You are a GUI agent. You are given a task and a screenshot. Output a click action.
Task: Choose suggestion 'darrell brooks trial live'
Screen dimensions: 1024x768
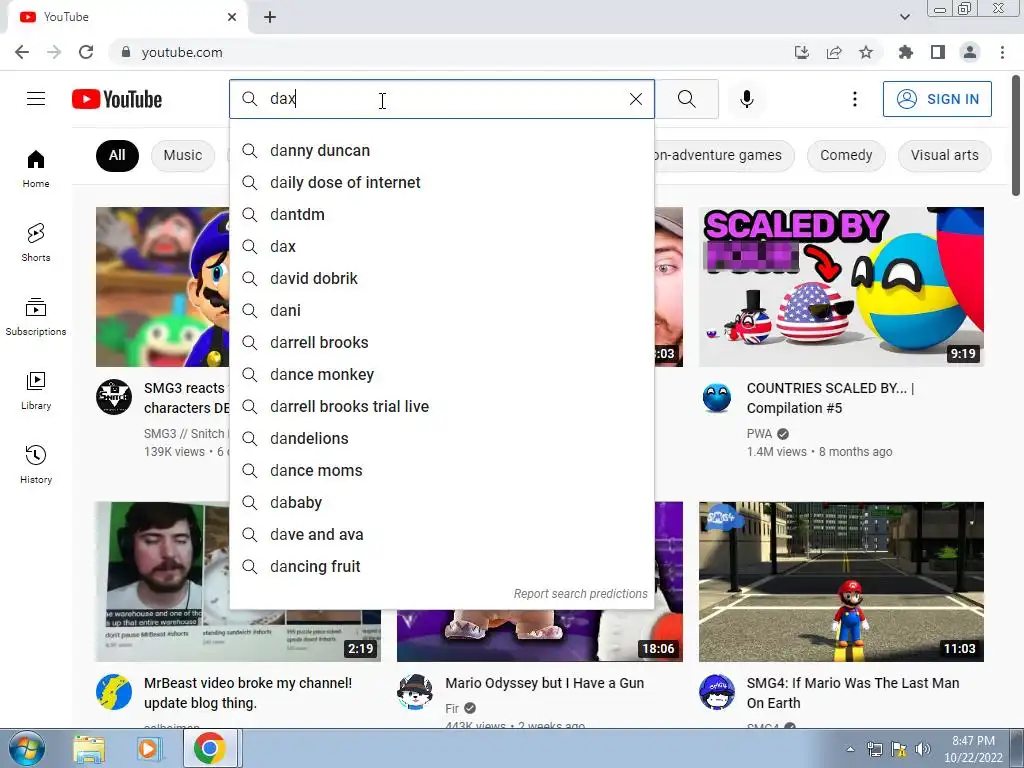pos(441,406)
